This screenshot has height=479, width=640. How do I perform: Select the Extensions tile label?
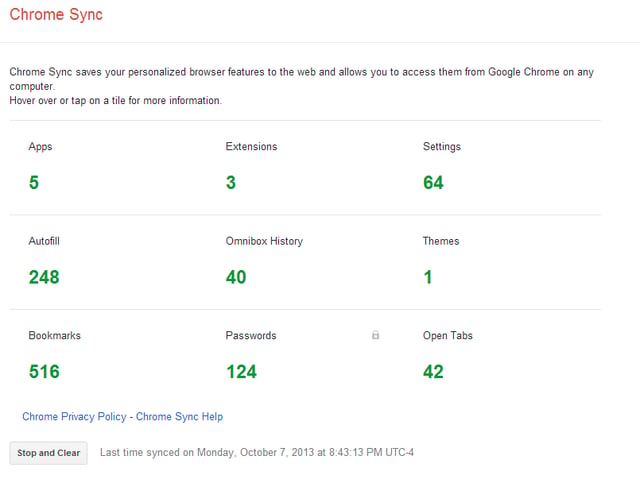click(251, 146)
